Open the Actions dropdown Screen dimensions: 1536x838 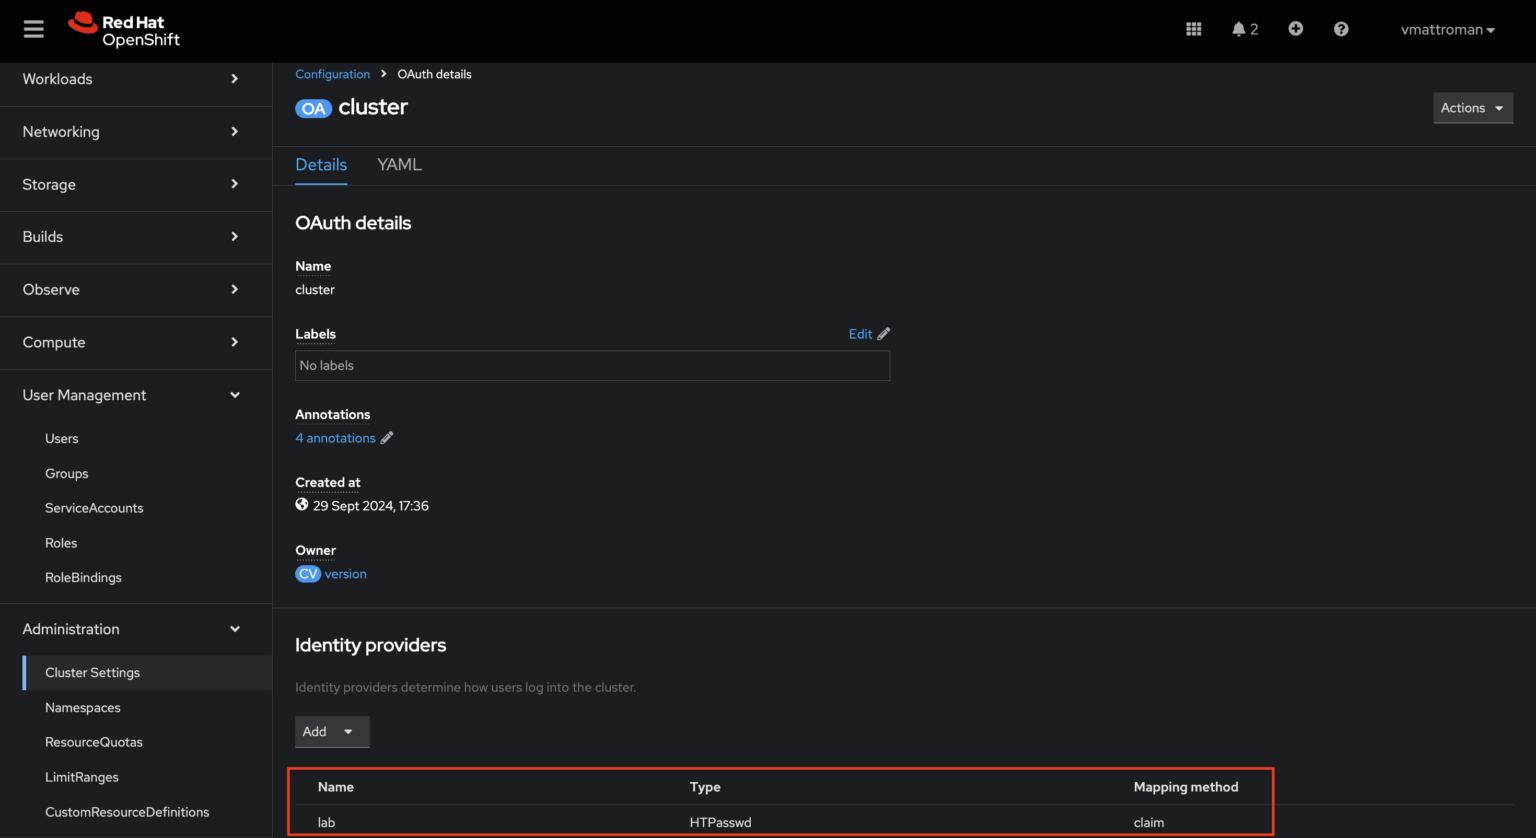click(x=1472, y=108)
